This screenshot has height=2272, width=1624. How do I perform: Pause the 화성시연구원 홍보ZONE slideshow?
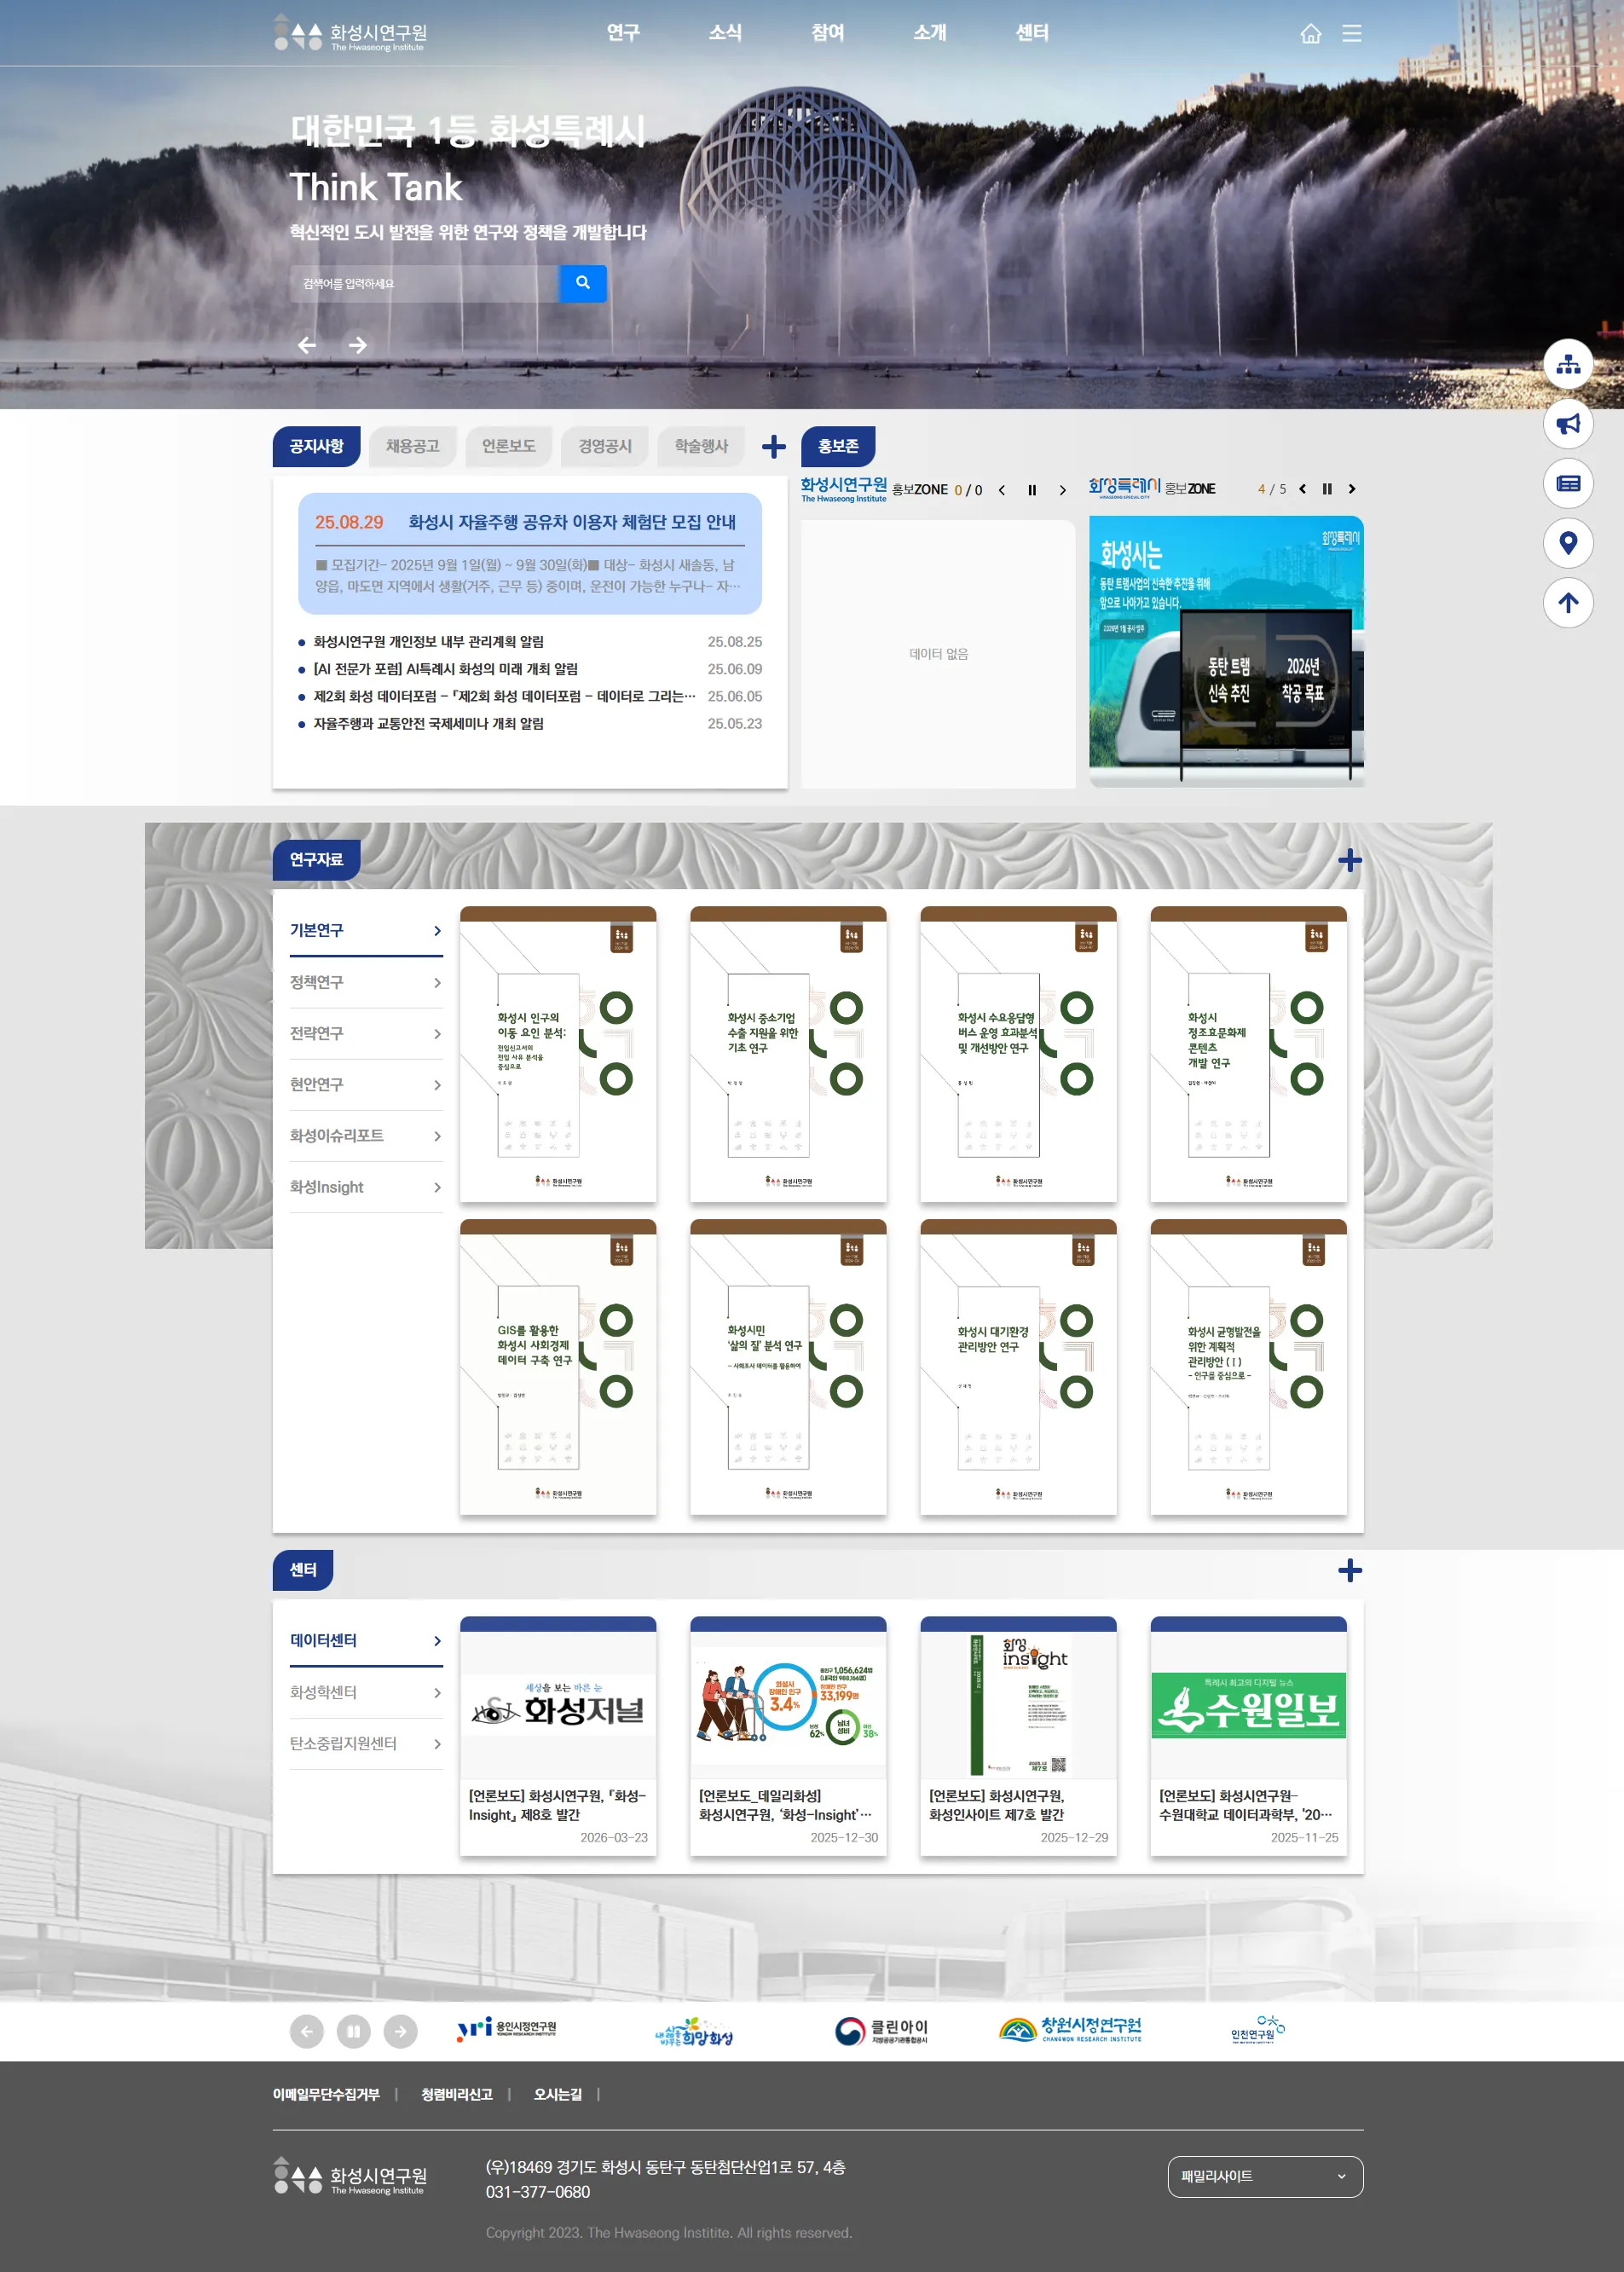1032,490
